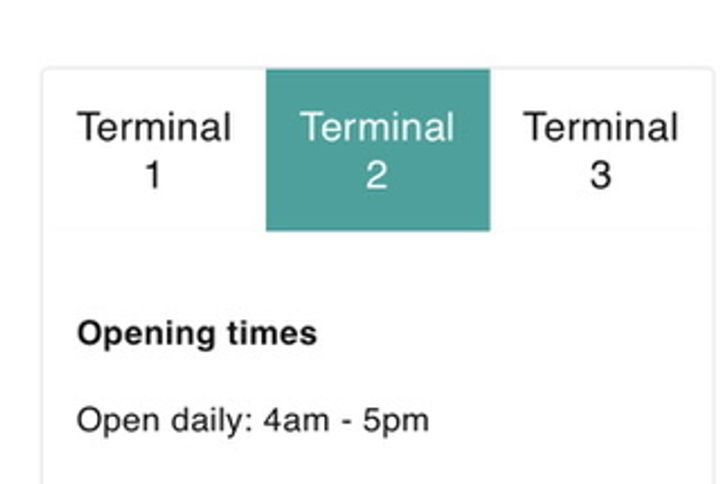Viewport: 720px width, 484px height.
Task: Show opening times for Terminal 3
Action: (x=600, y=150)
